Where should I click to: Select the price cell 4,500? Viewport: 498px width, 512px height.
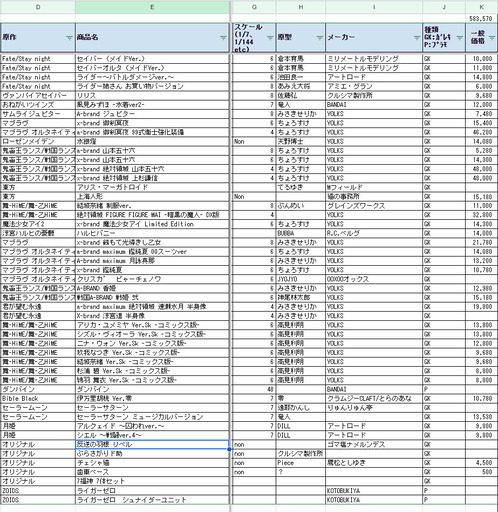pyautogui.click(x=481, y=463)
